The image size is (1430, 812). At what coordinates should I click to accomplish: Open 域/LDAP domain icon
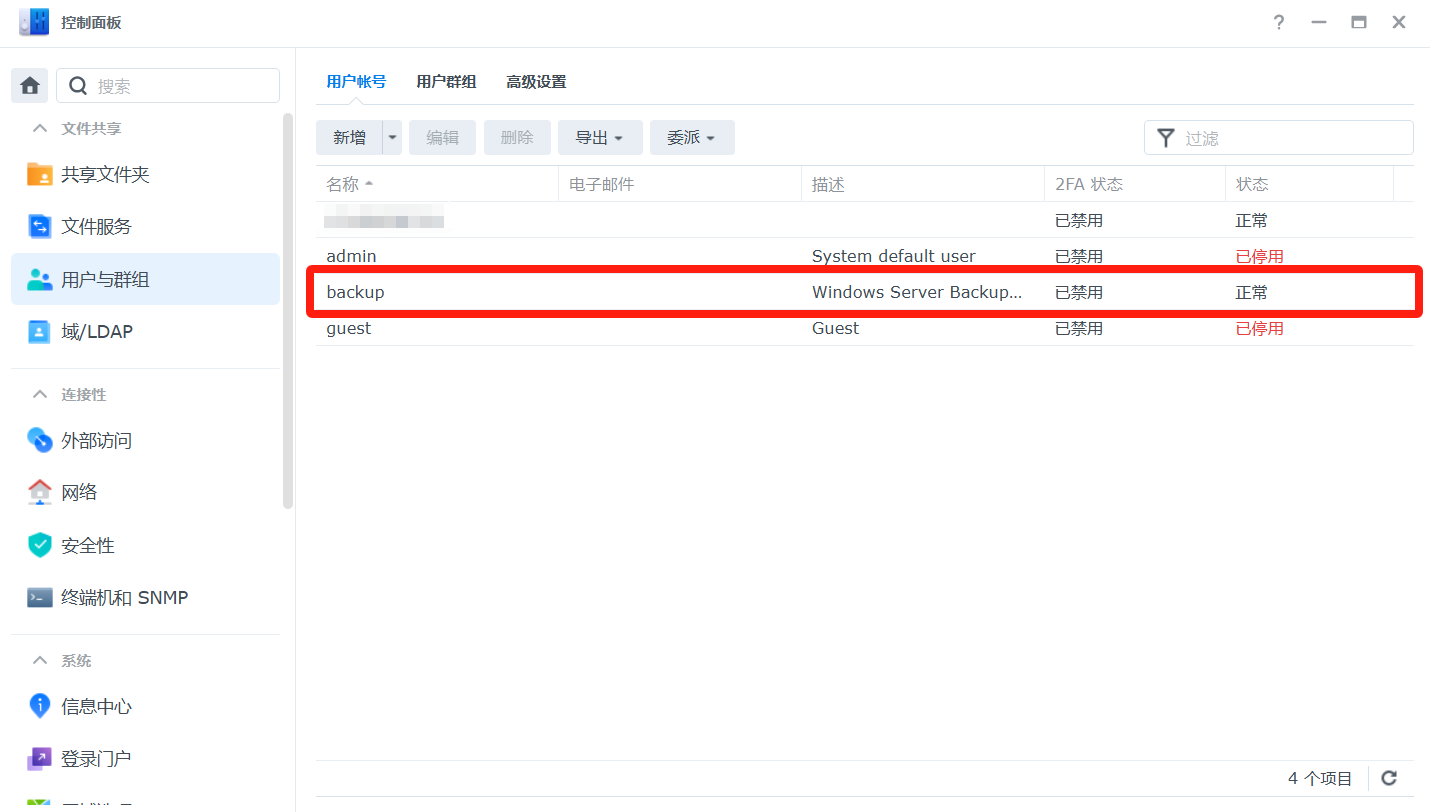tap(40, 332)
